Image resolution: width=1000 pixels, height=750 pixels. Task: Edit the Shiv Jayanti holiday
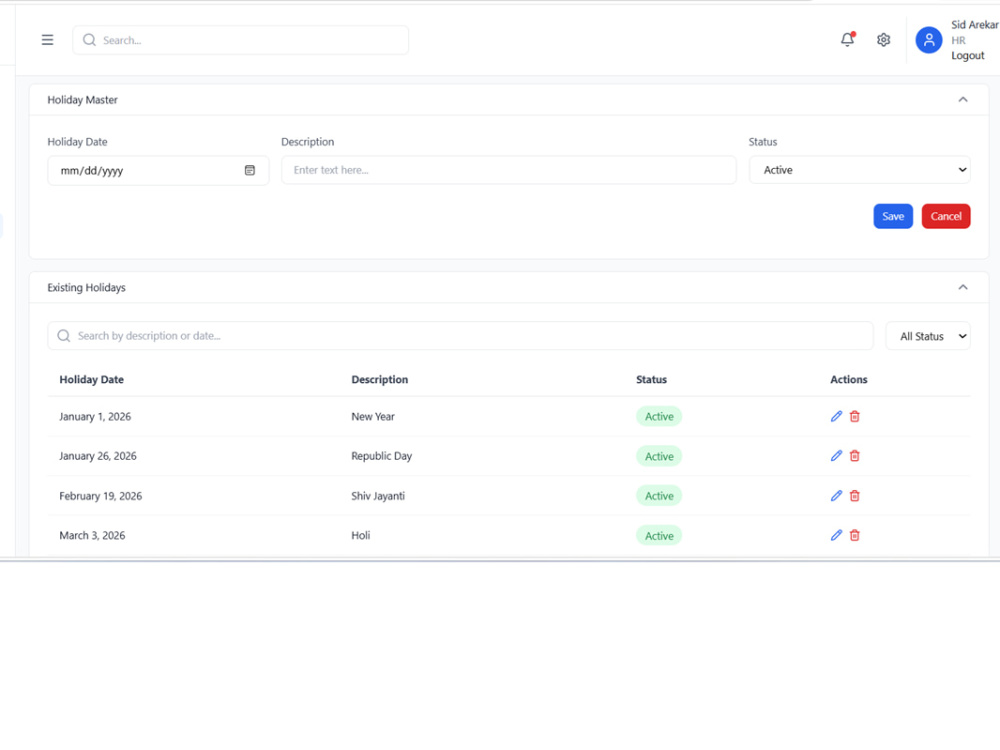pyautogui.click(x=836, y=496)
